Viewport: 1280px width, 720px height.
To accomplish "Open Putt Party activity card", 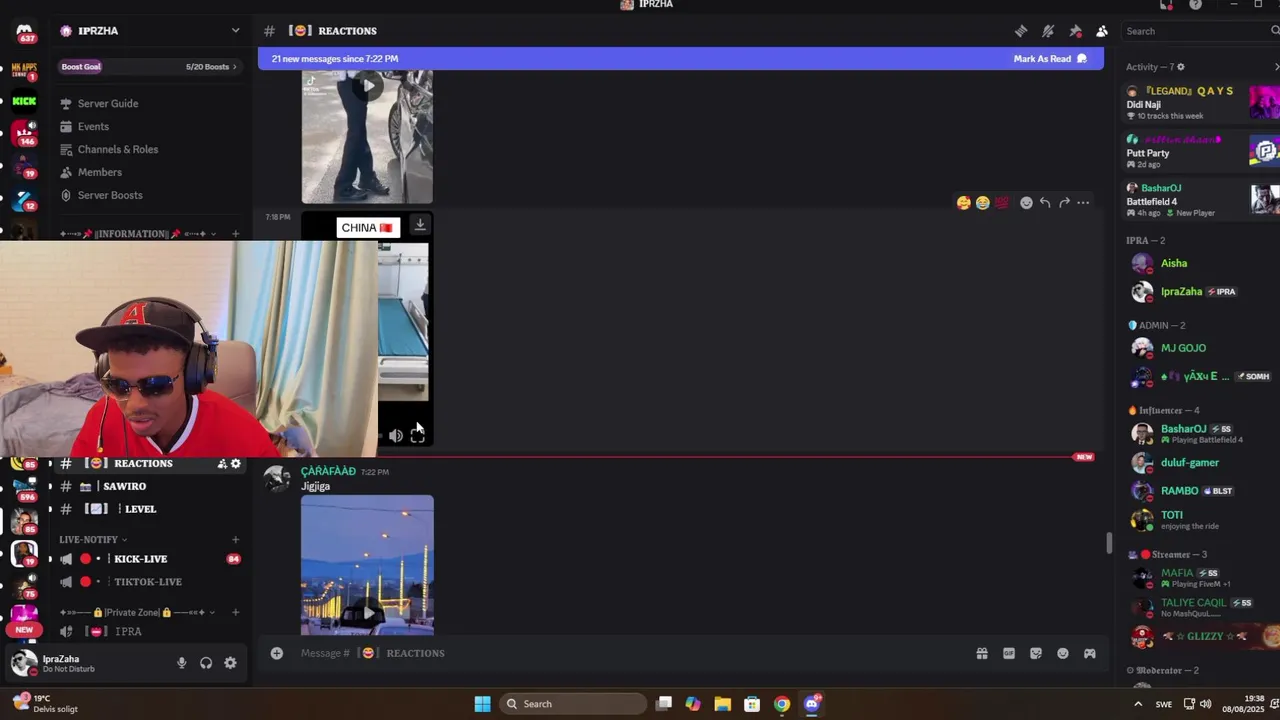I will (1202, 151).
